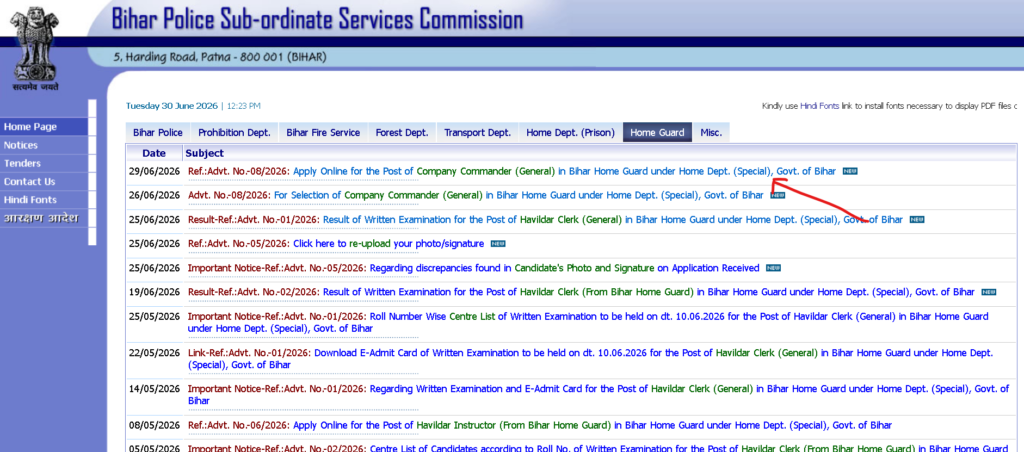Switch to Prohibition Dept. tab
The width and height of the screenshot is (1024, 452).
coord(234,133)
